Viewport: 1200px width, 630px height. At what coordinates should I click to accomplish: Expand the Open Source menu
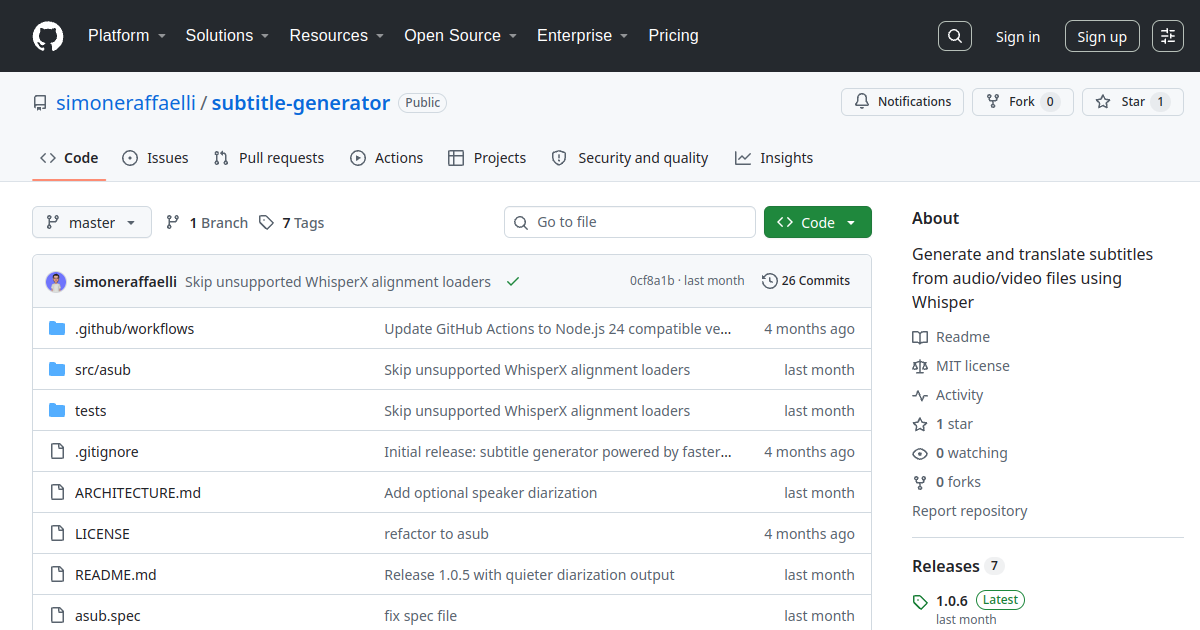click(460, 35)
